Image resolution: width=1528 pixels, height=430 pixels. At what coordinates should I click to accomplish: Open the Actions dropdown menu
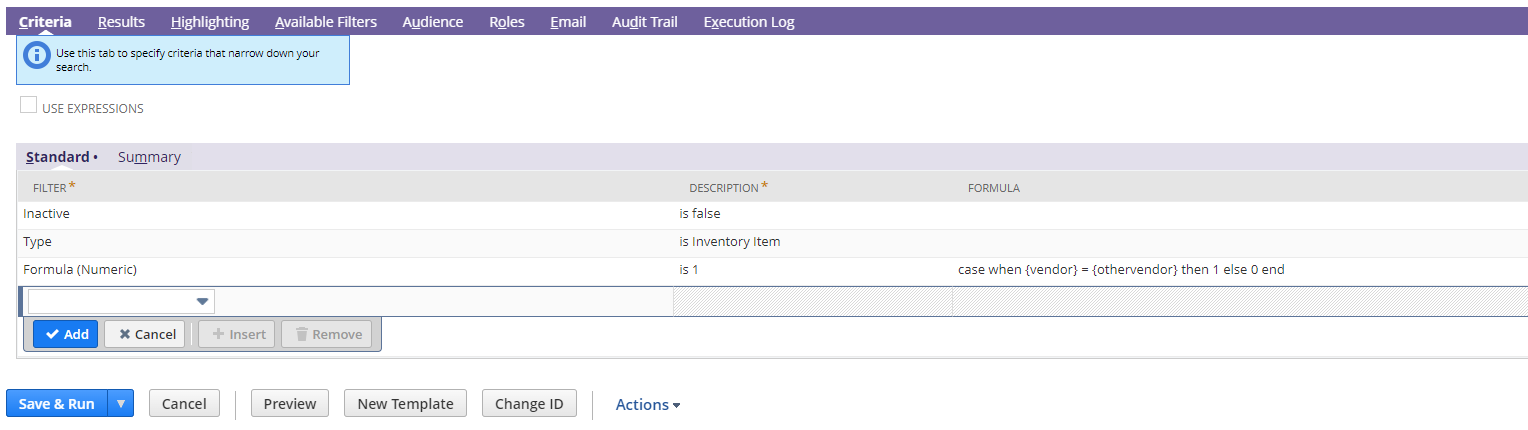pyautogui.click(x=648, y=404)
